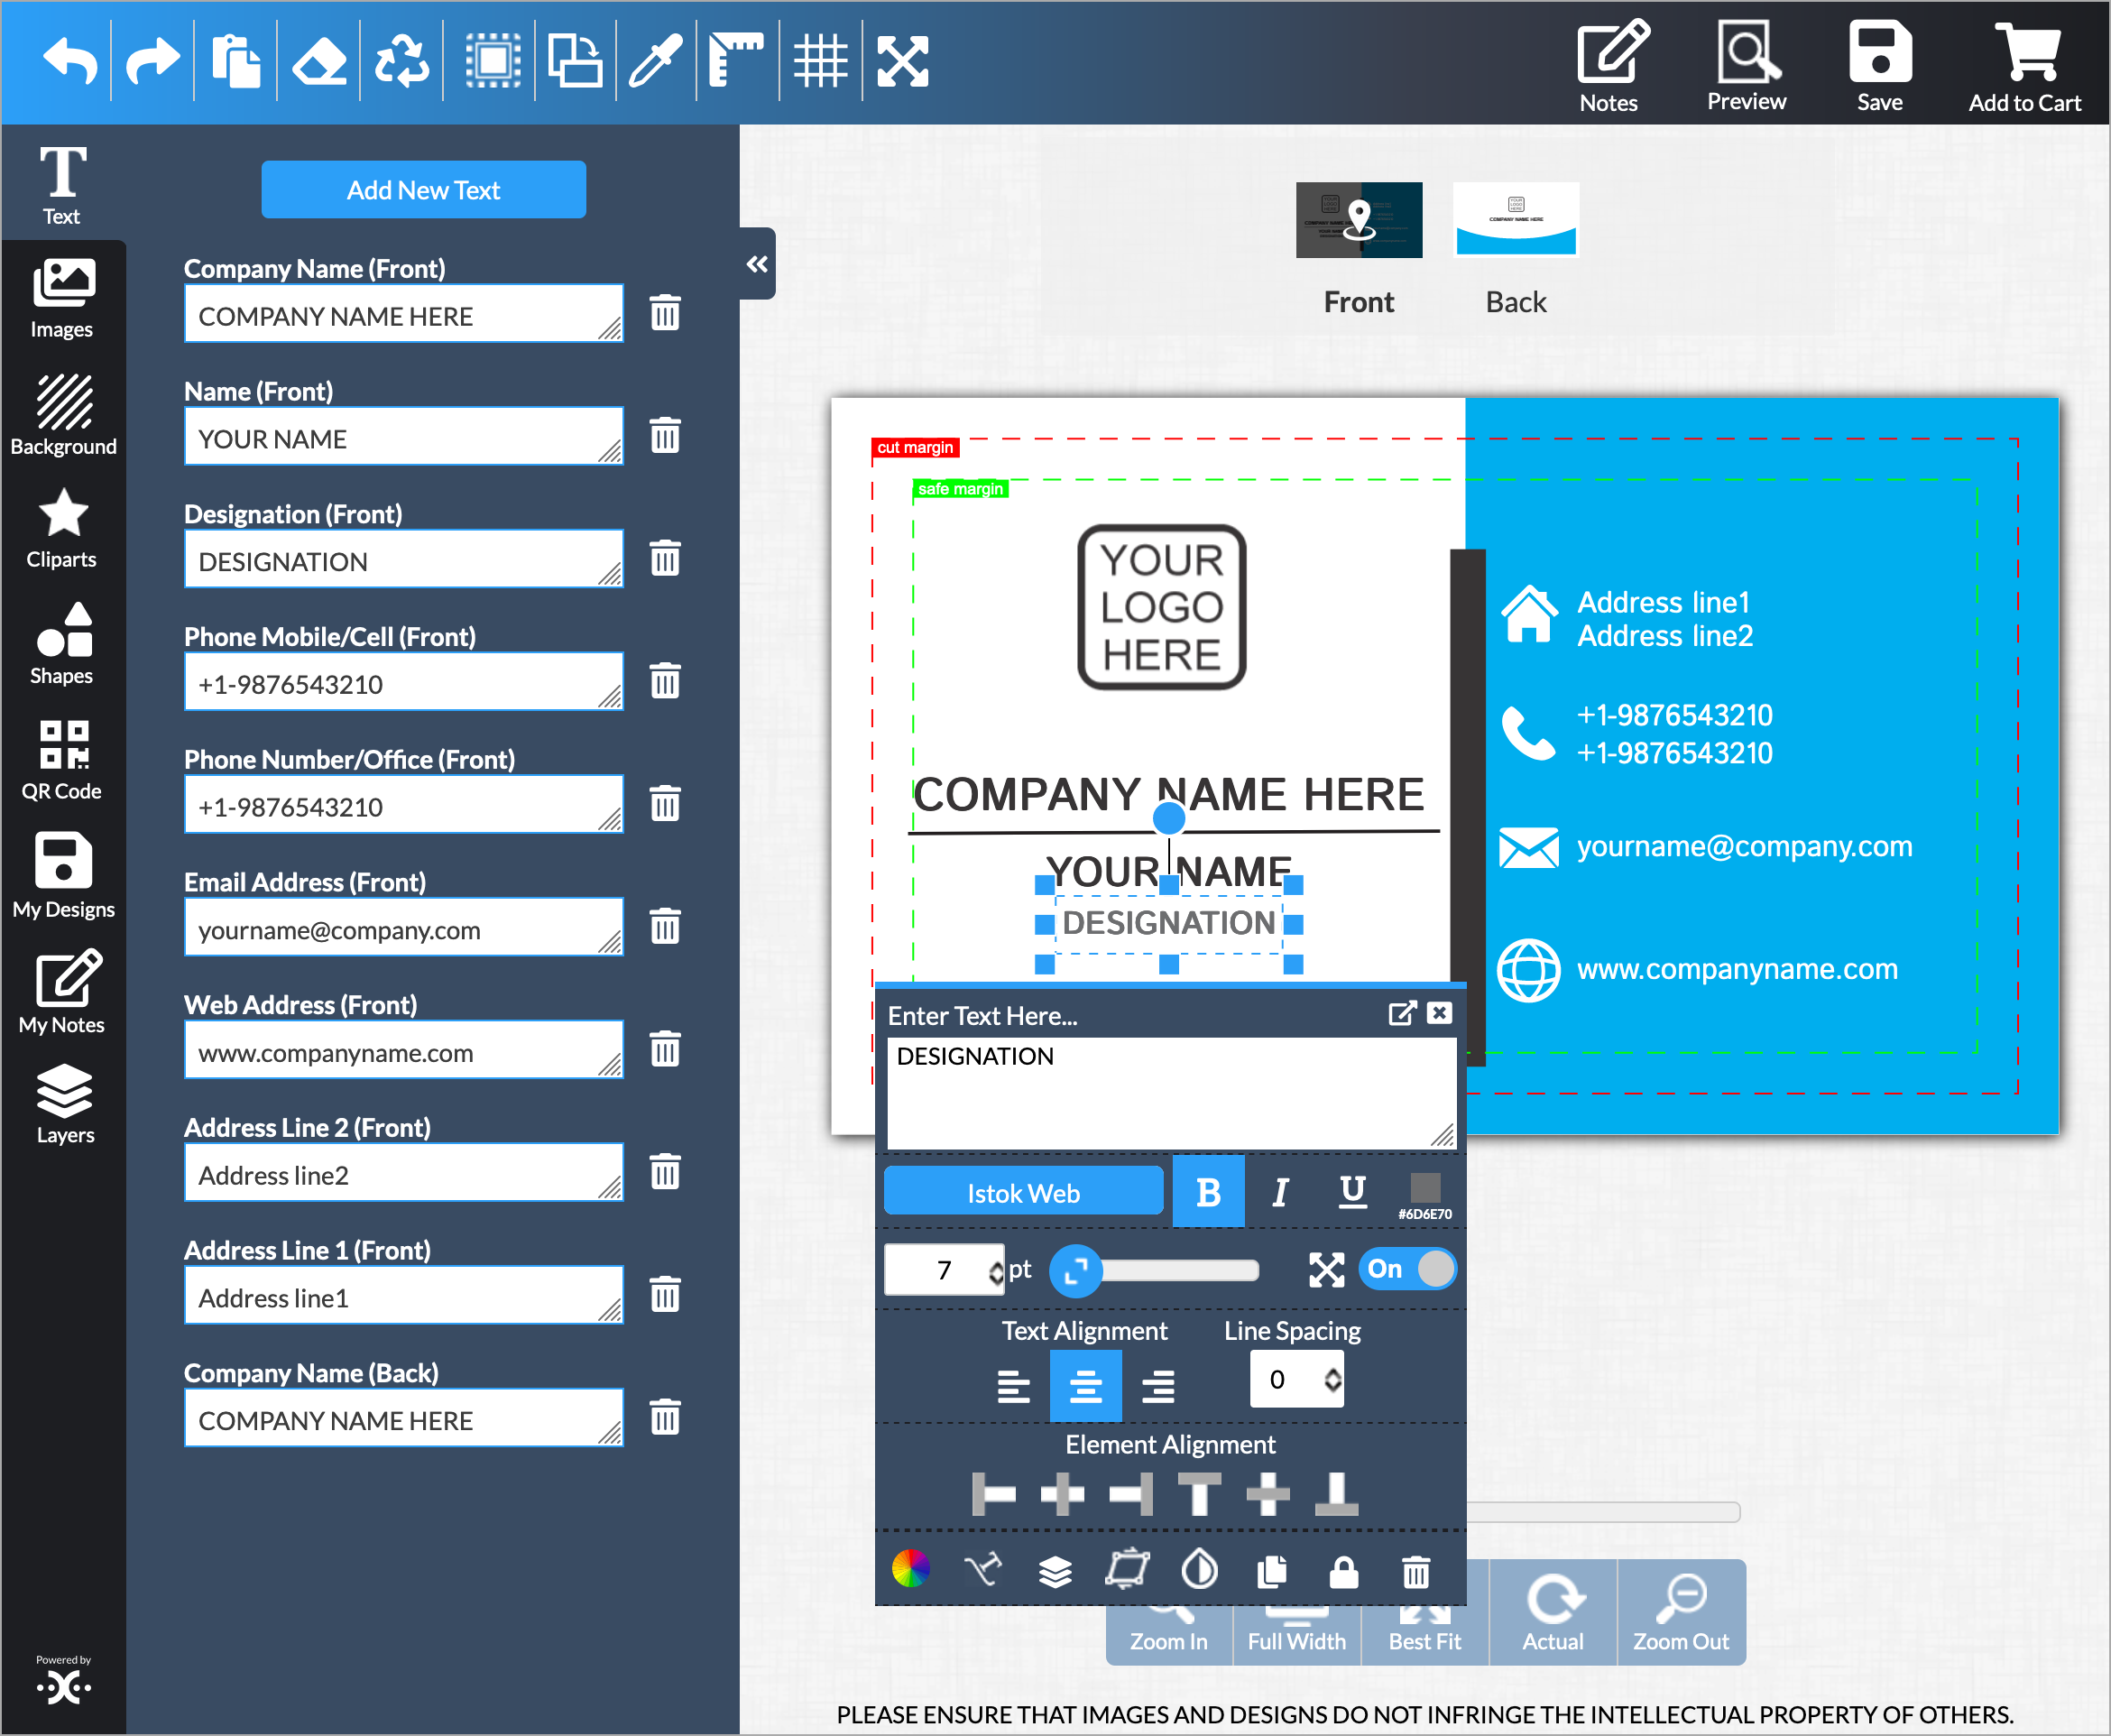
Task: Select the eyedropper color picker tool
Action: pyautogui.click(x=655, y=60)
